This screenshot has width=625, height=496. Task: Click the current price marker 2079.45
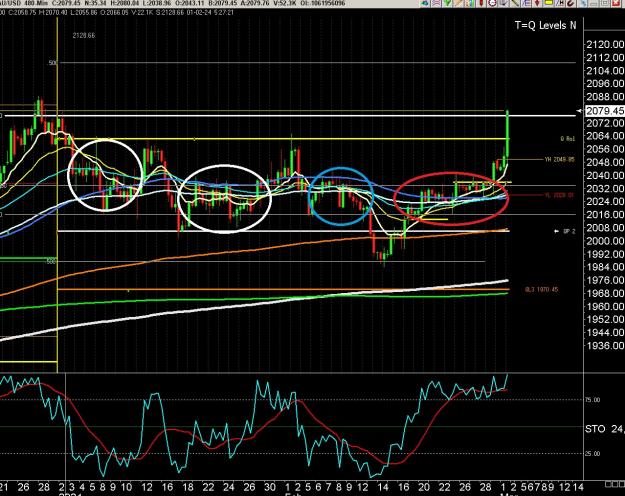(605, 110)
